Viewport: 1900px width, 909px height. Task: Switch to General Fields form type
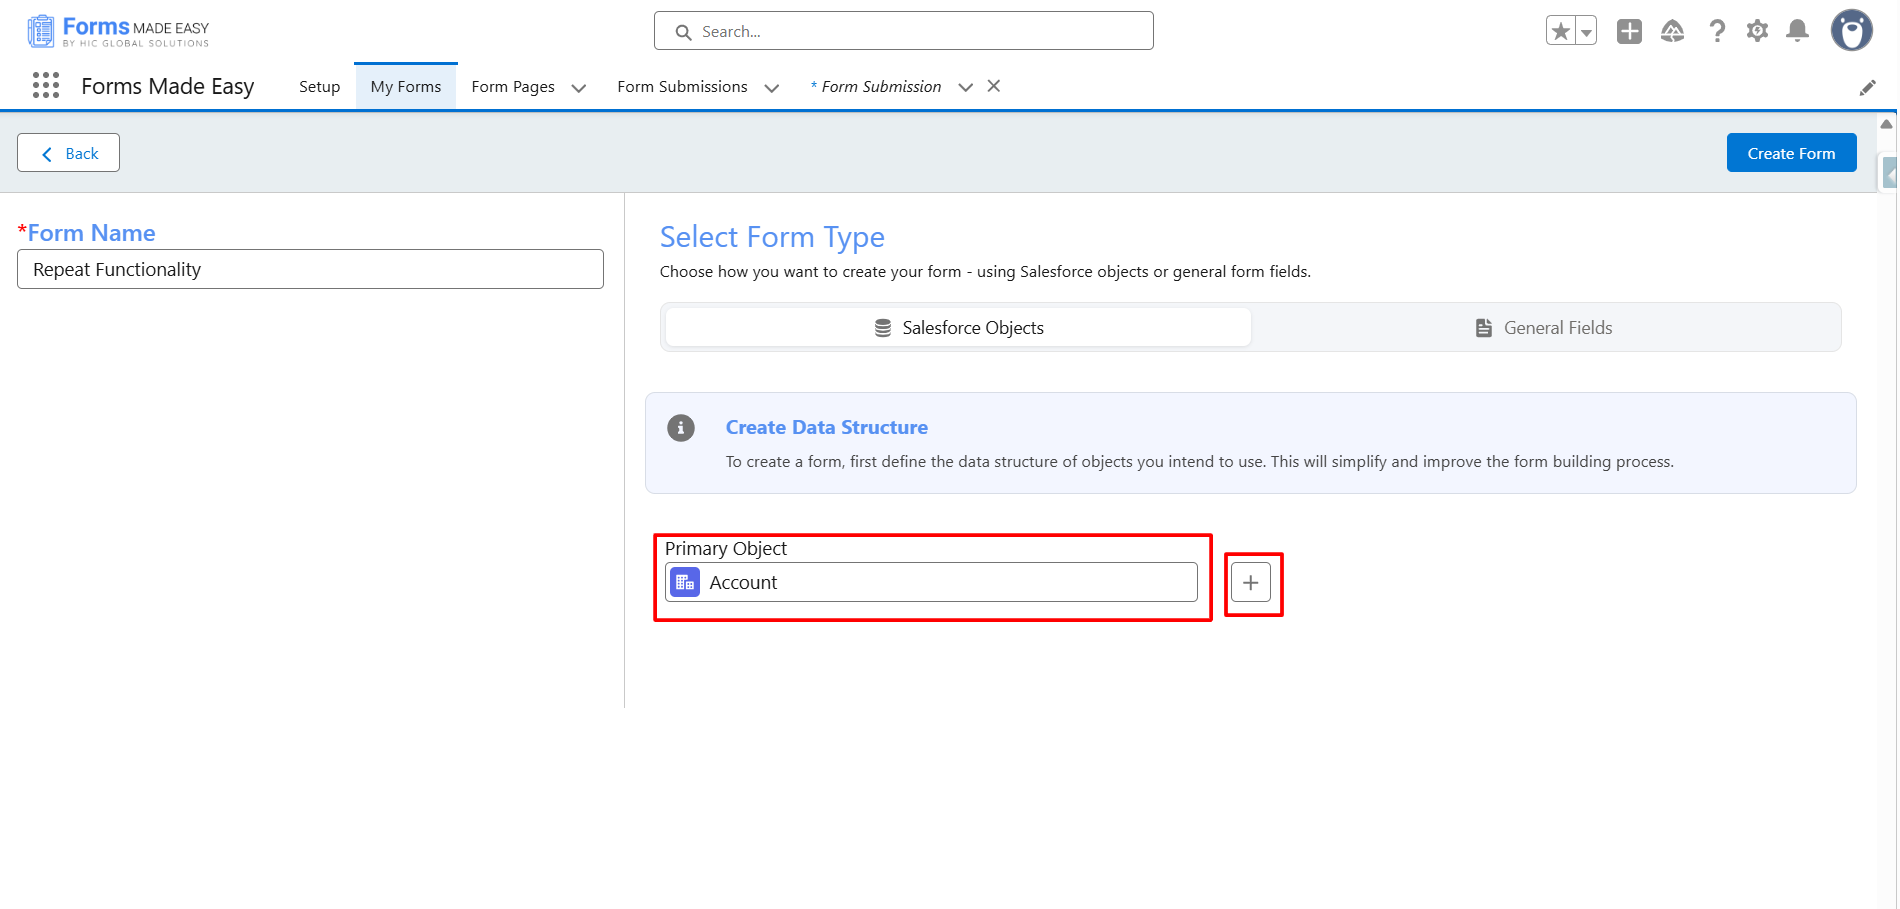1545,328
